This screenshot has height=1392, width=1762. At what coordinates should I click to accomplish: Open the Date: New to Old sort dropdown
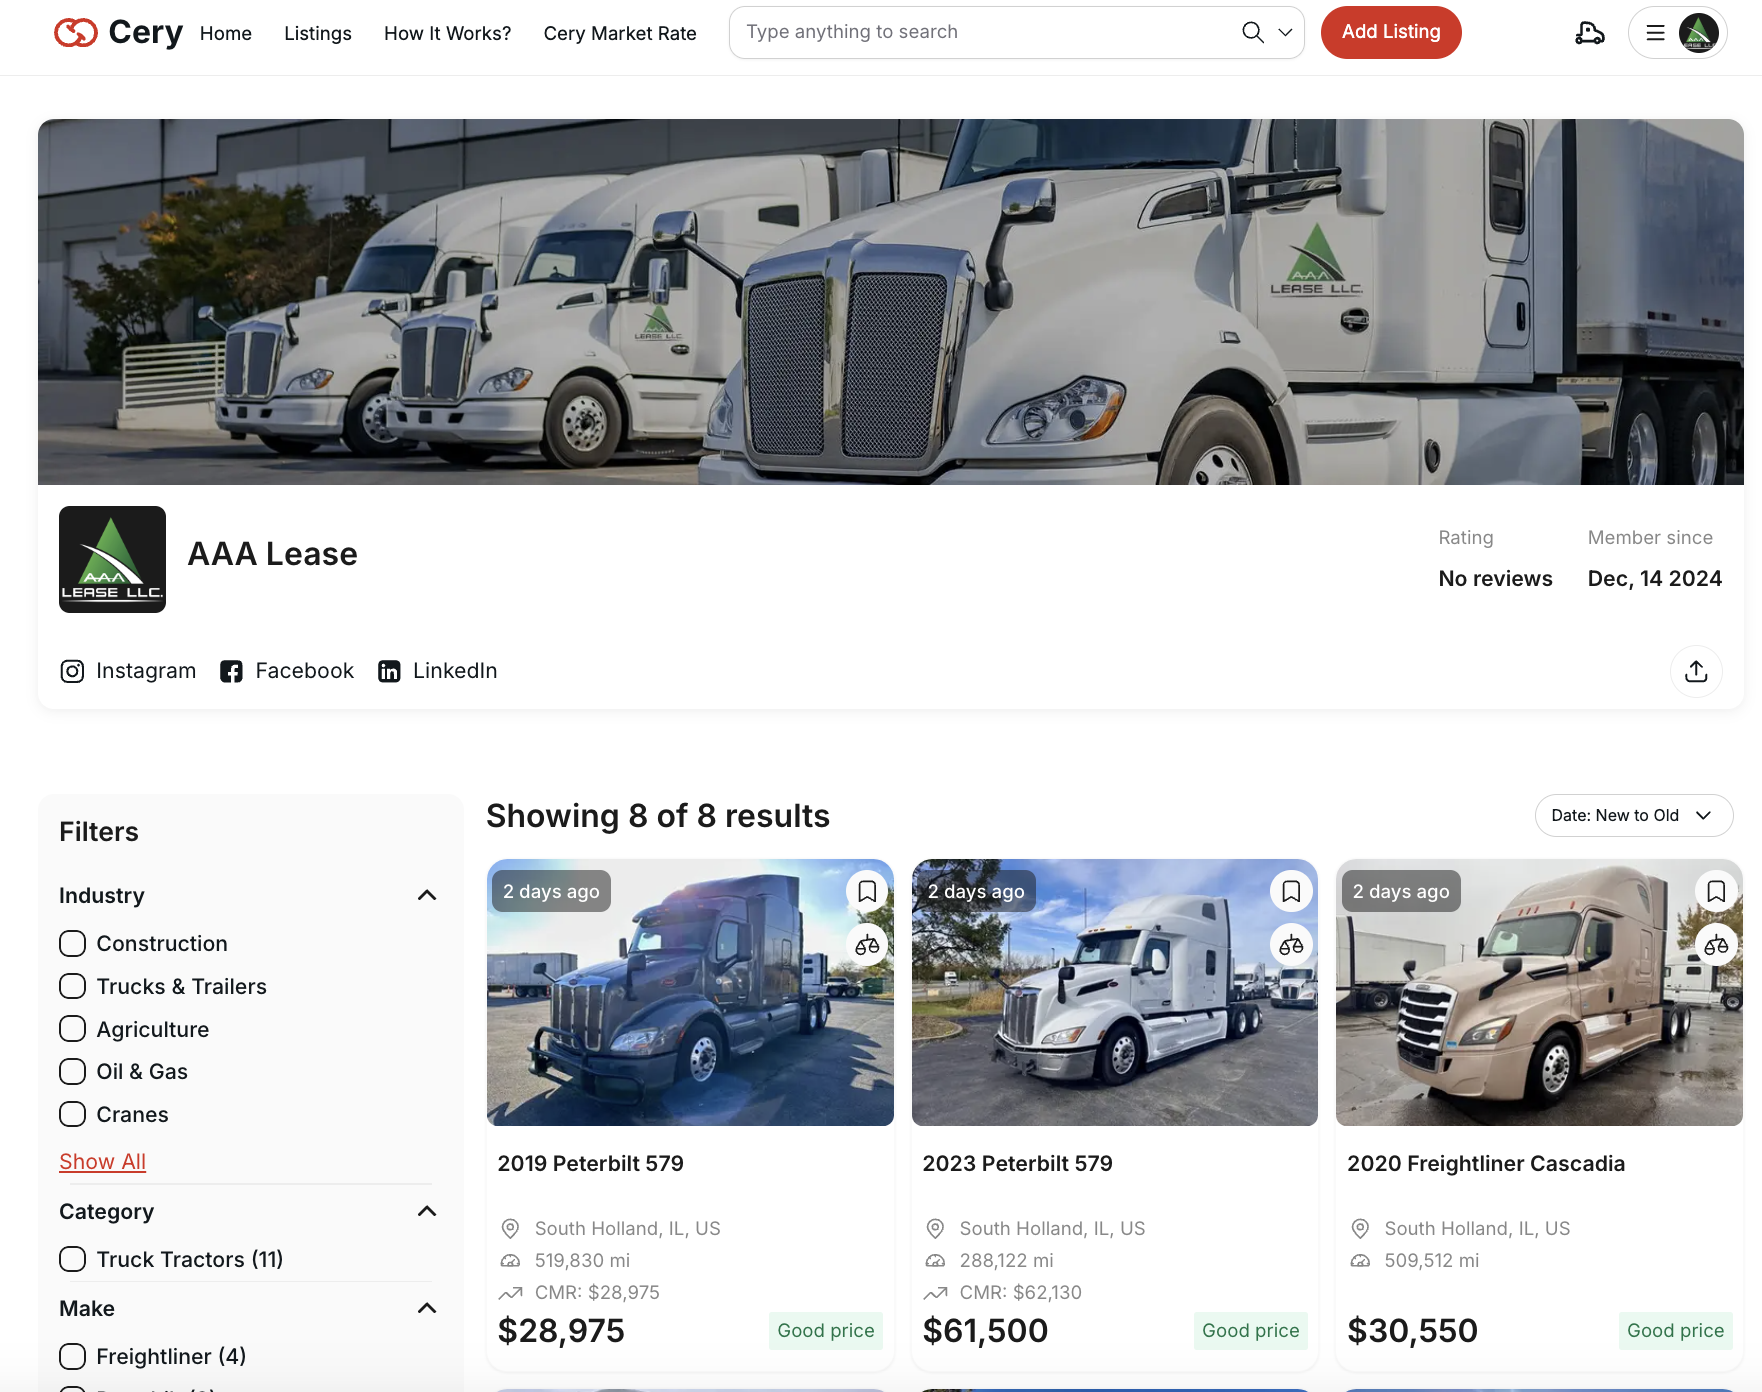point(1632,816)
